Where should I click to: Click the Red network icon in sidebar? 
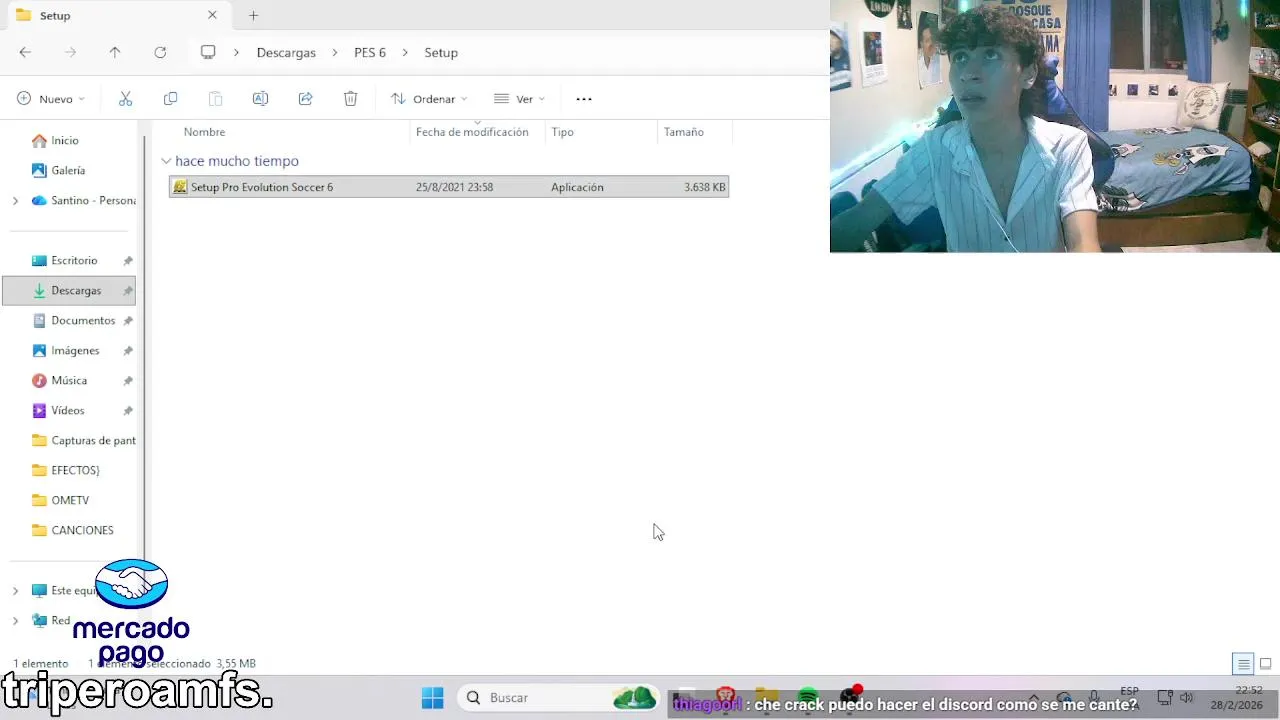[x=39, y=620]
